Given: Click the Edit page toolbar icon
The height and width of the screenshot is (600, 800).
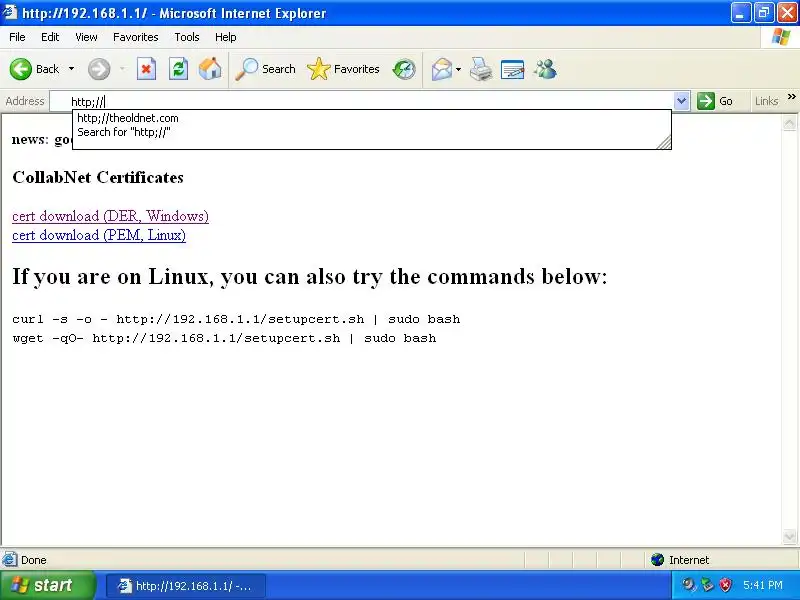Looking at the screenshot, I should pos(512,69).
